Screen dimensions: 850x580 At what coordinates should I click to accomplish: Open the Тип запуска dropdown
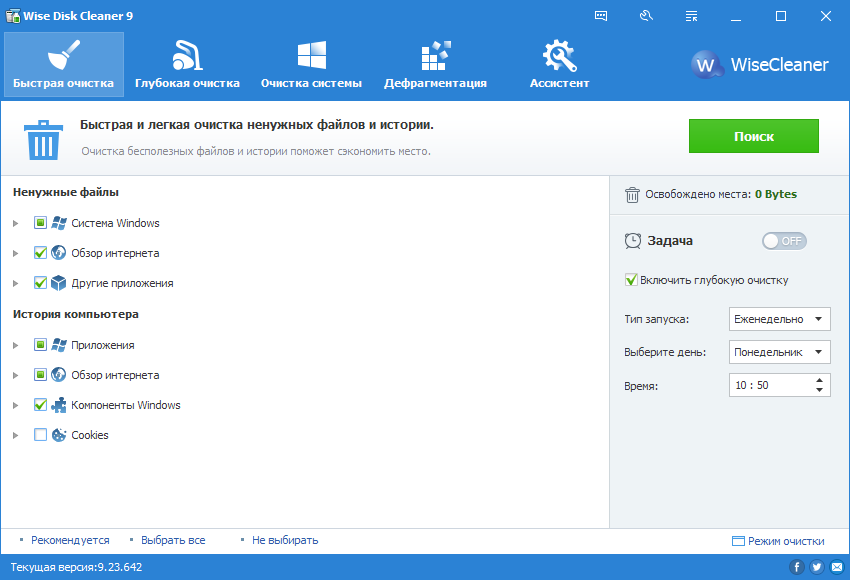click(780, 319)
